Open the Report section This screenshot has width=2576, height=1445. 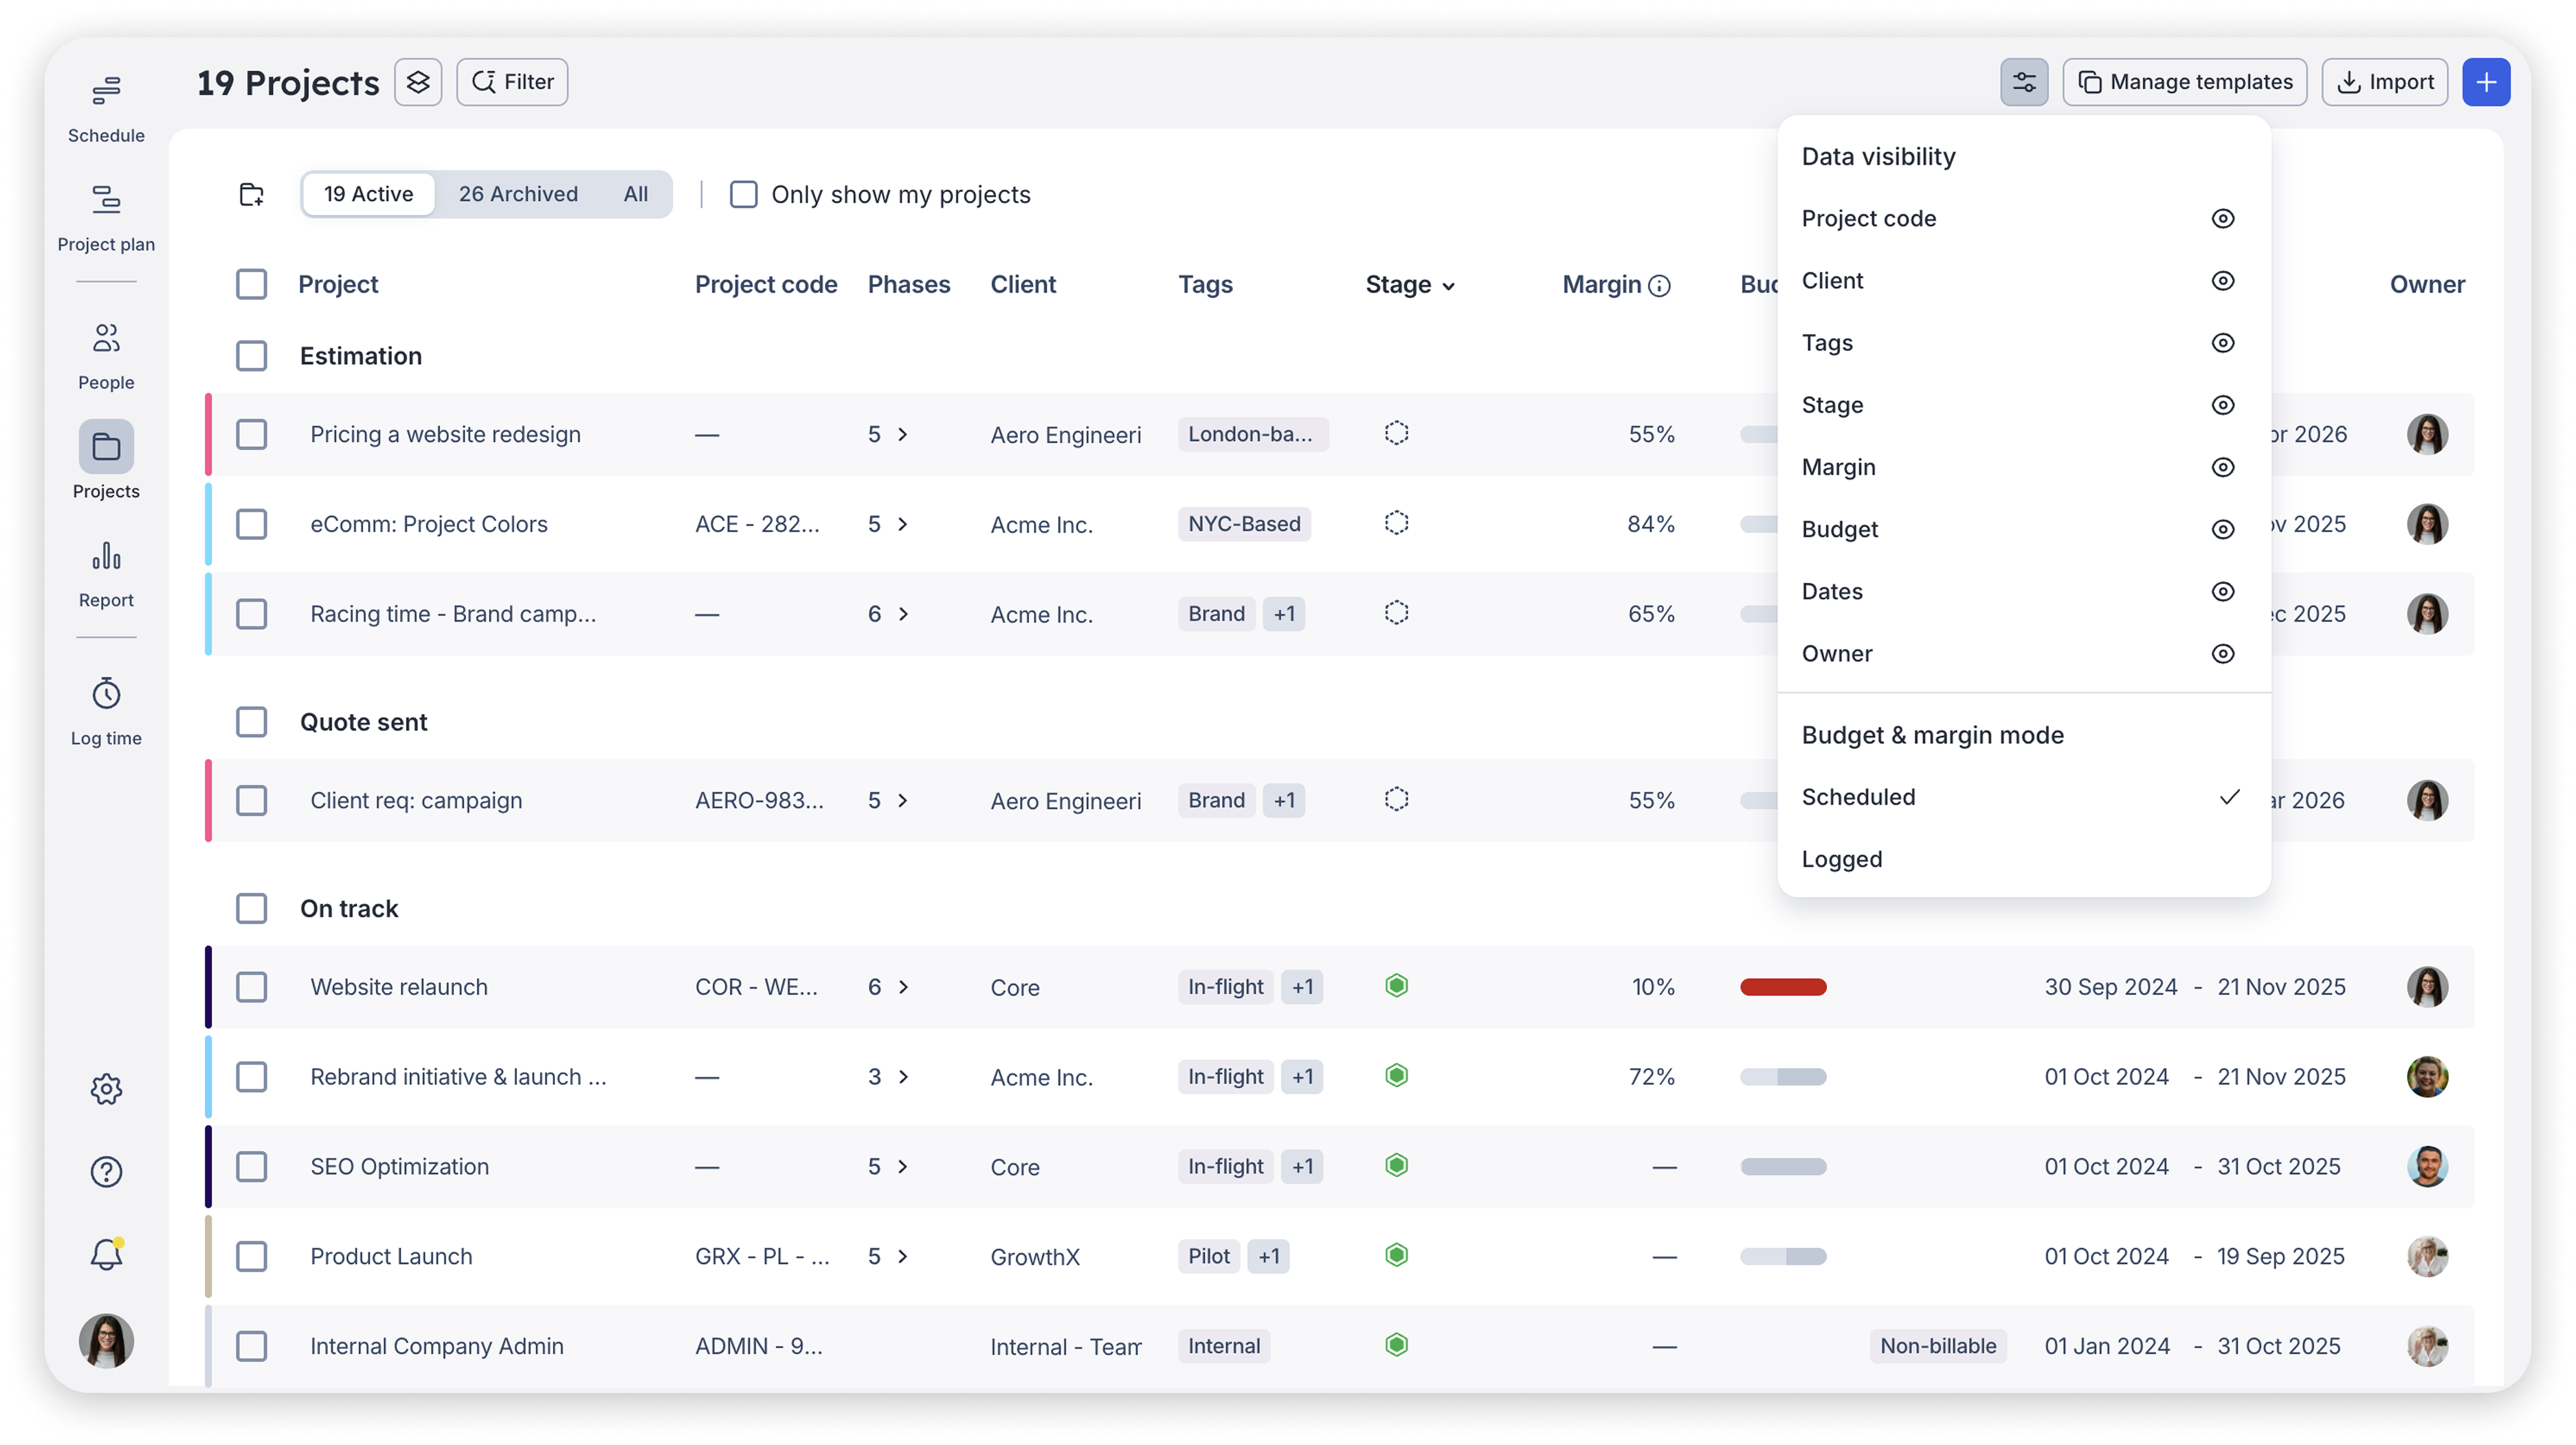pyautogui.click(x=105, y=560)
